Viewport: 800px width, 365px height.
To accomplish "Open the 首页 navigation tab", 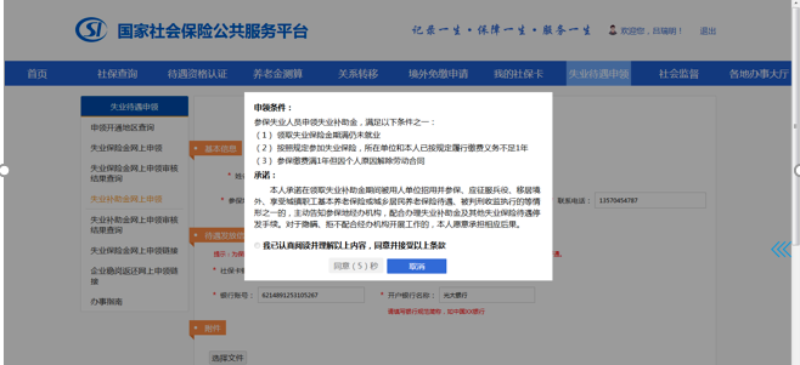I will [37, 74].
